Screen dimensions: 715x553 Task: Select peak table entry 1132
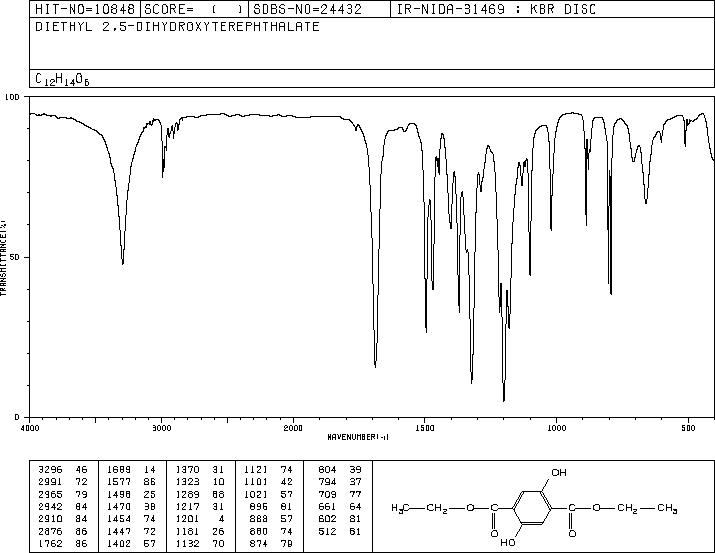(187, 544)
